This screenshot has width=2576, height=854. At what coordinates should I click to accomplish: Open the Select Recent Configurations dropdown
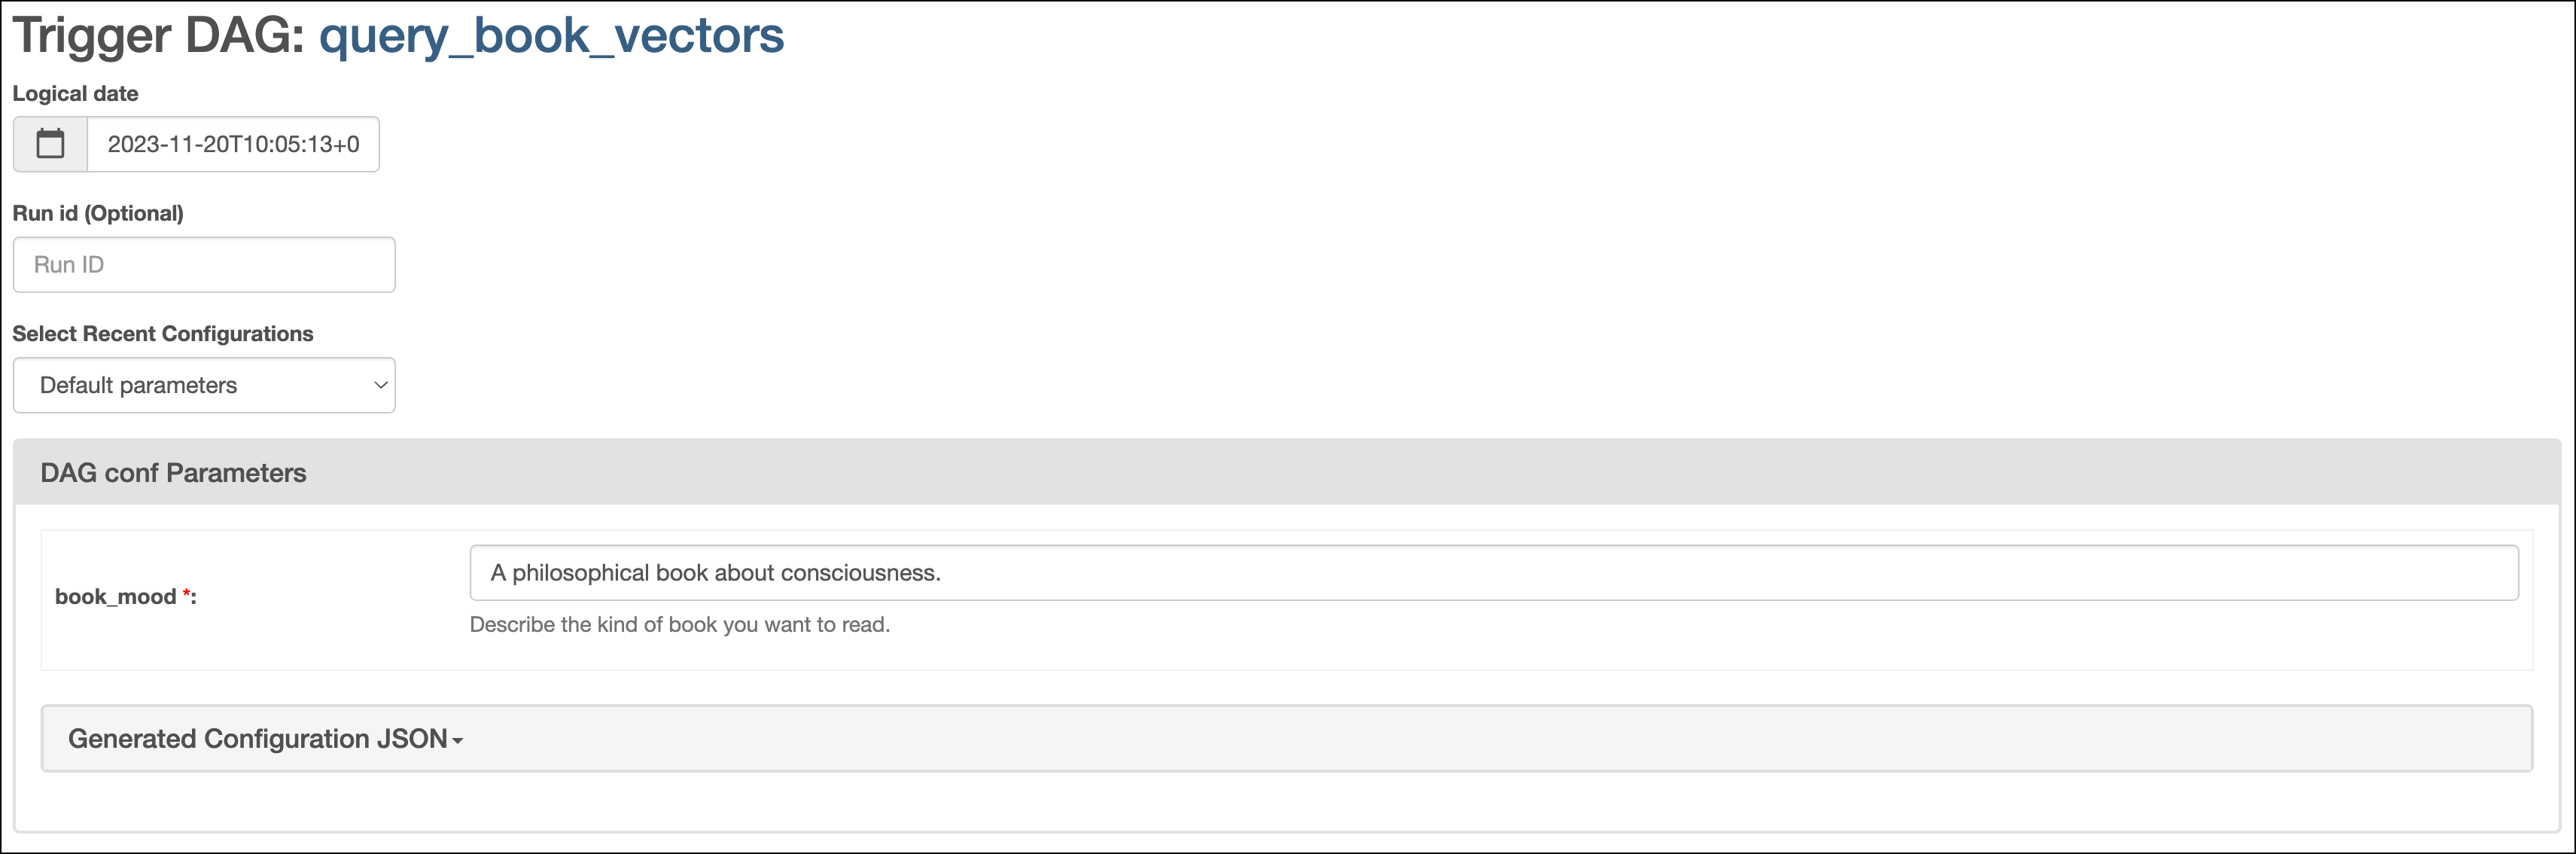coord(204,383)
